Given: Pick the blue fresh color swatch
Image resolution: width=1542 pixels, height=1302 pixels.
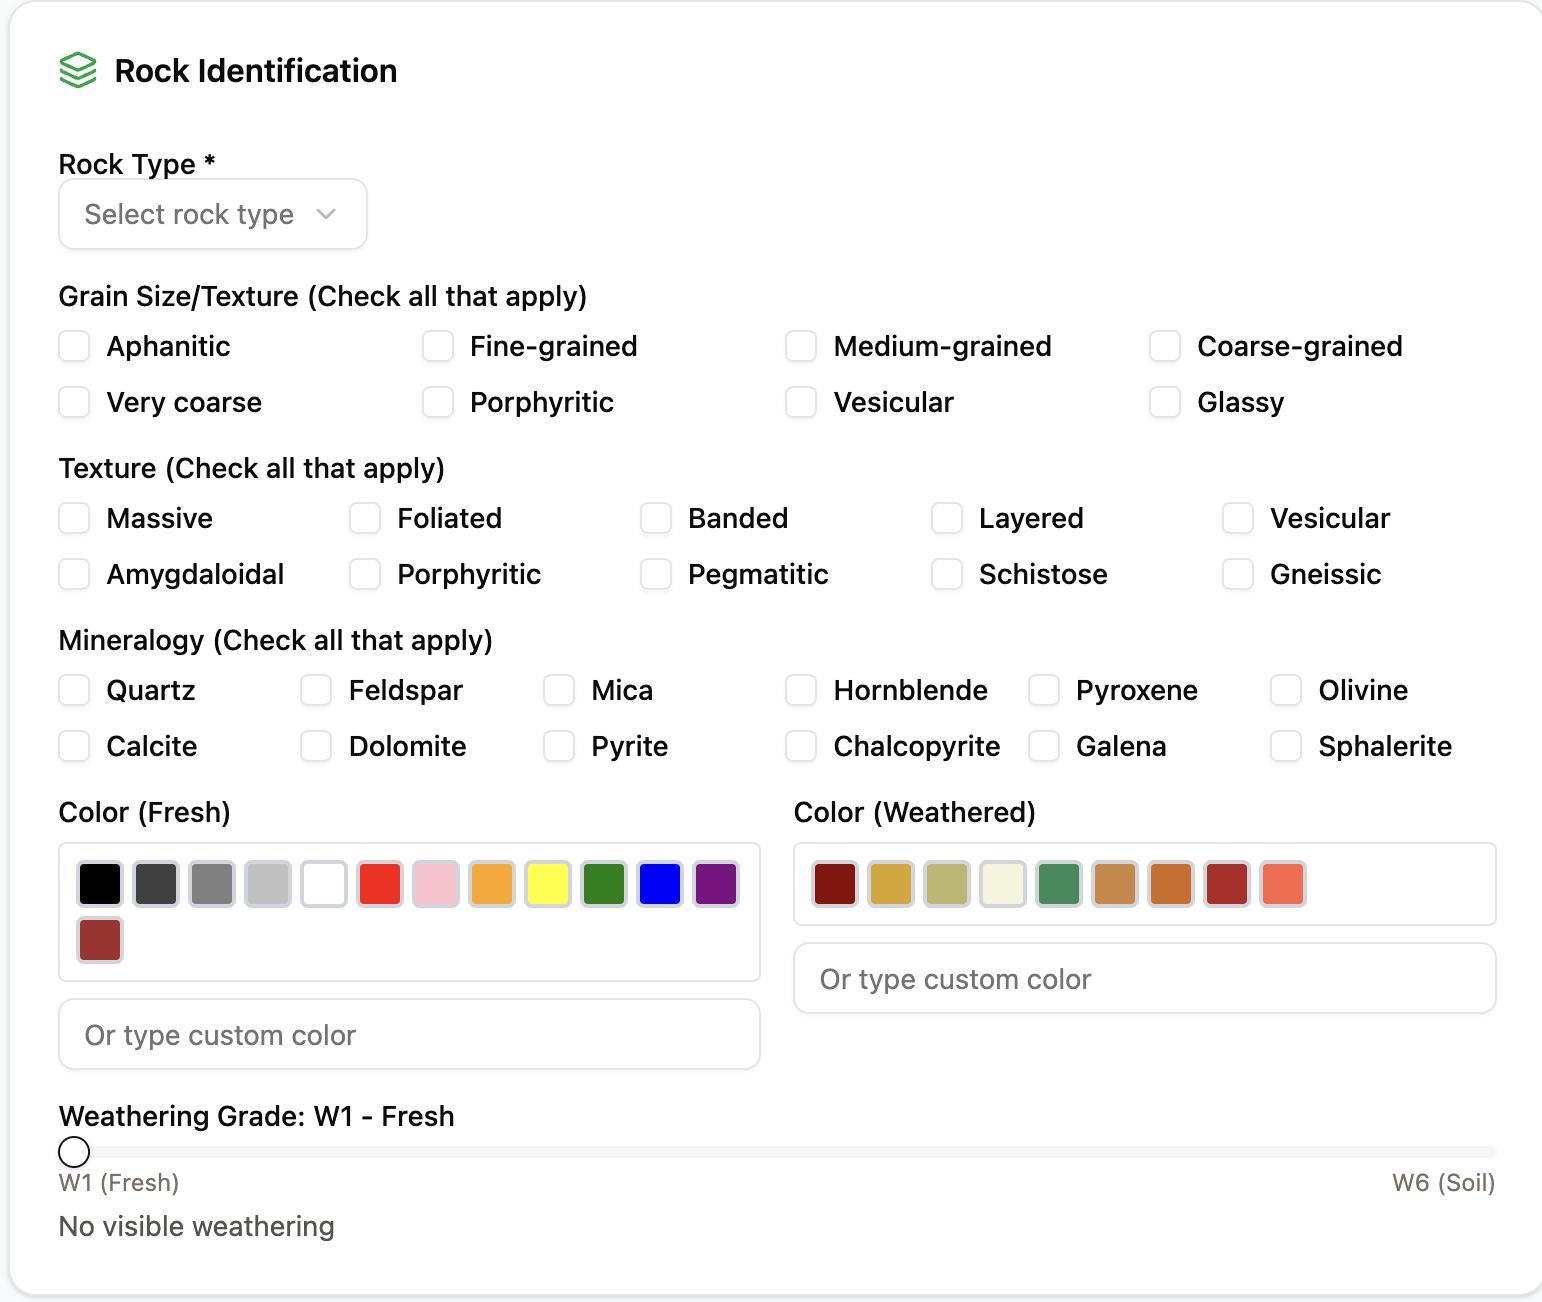Looking at the screenshot, I should (x=660, y=884).
